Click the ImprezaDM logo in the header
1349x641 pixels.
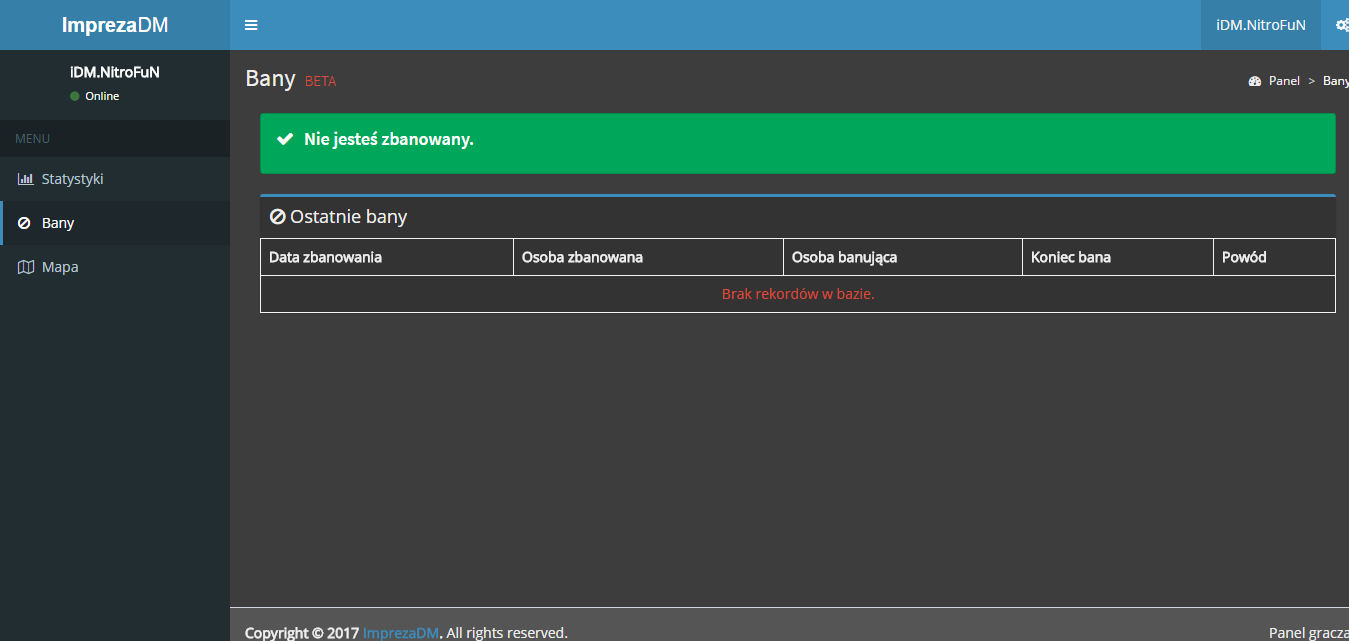tap(115, 25)
